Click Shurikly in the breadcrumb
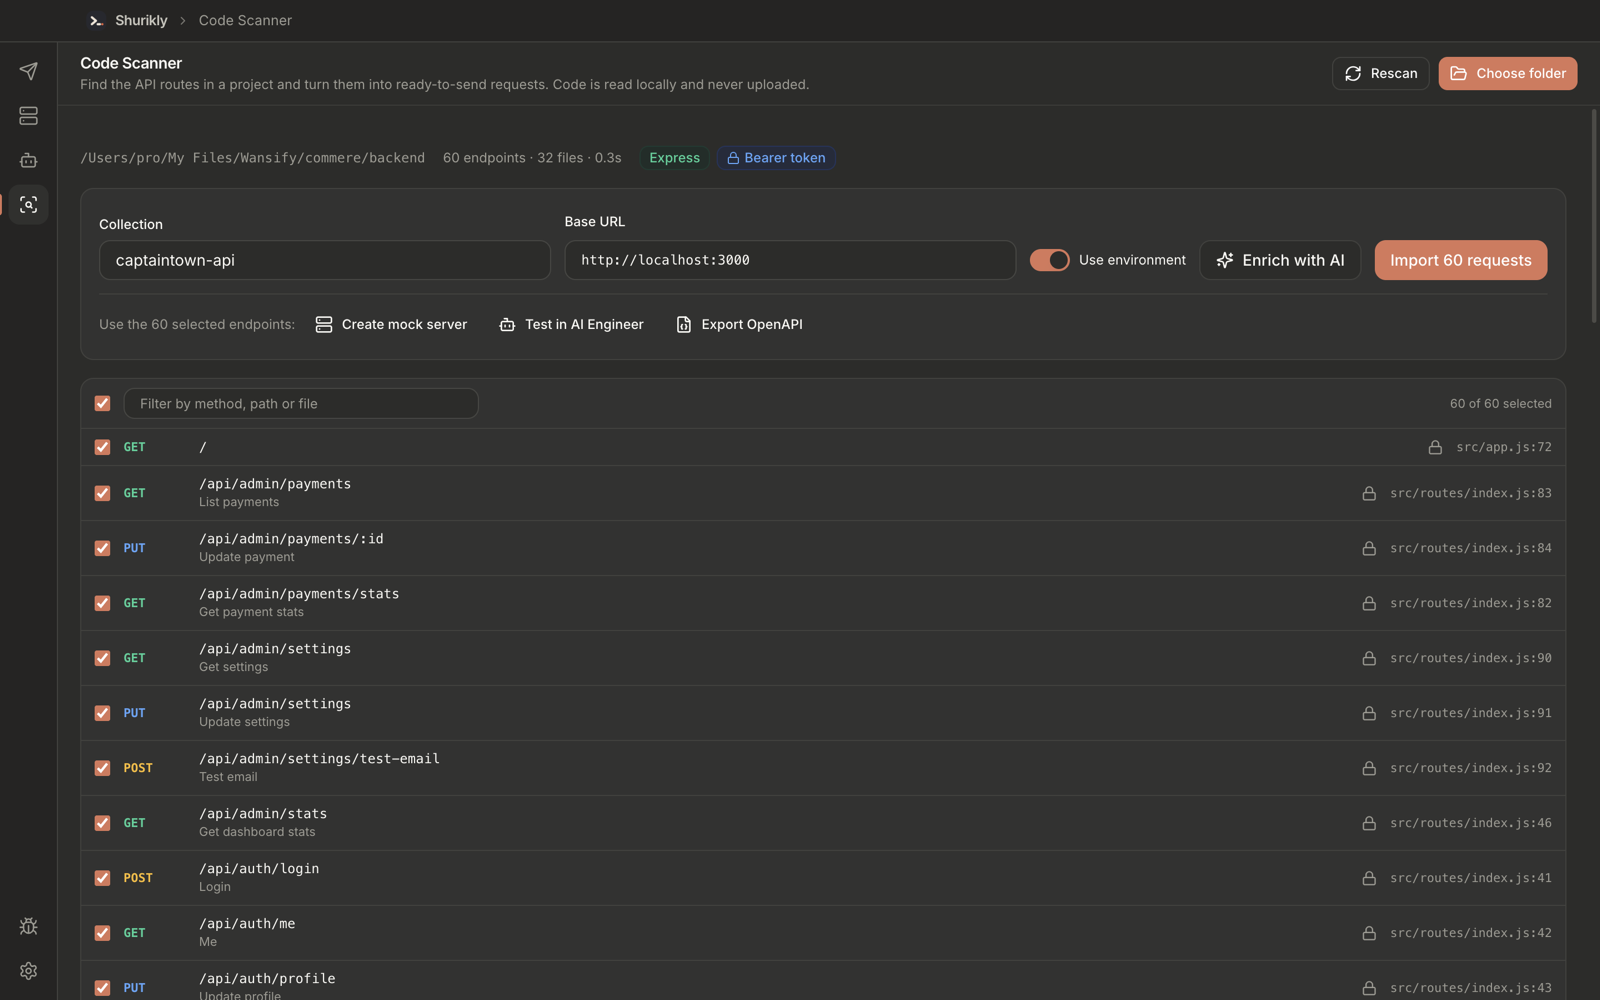Screen dimensions: 1600x1000 point(141,20)
